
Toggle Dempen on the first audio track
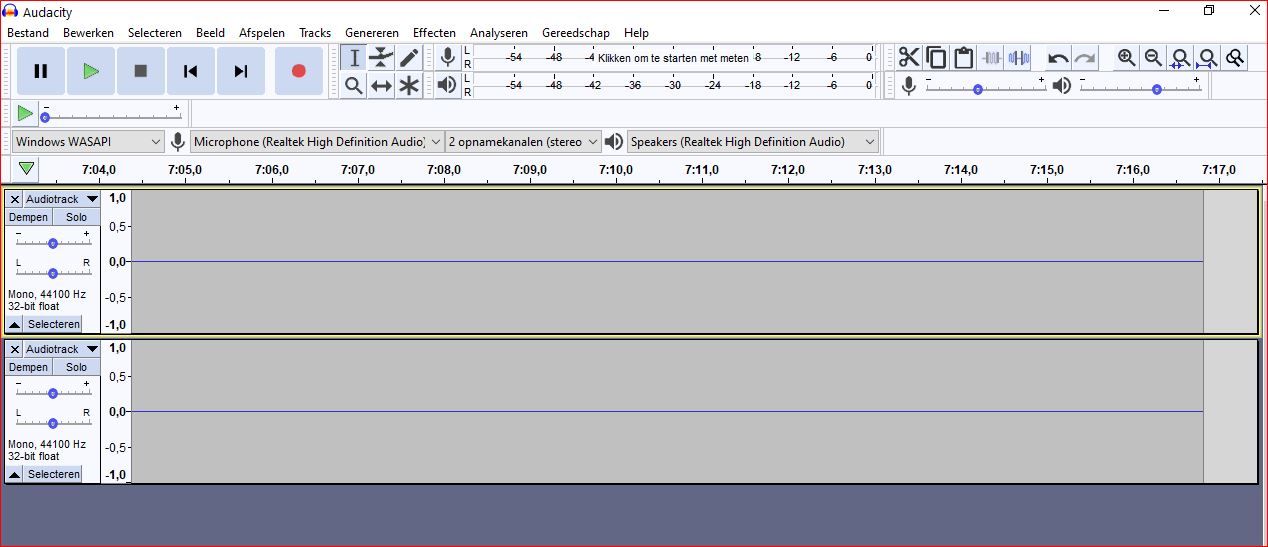pyautogui.click(x=28, y=217)
